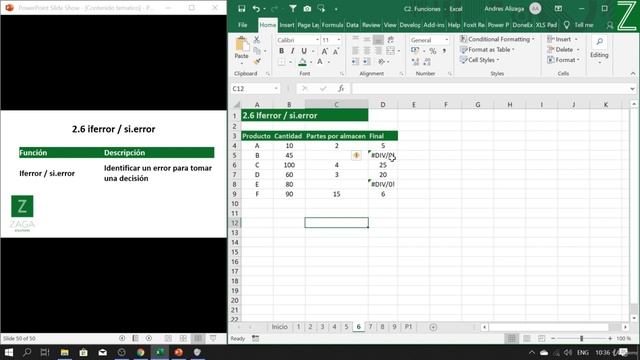Viewport: 640px width, 360px height.
Task: Click the zoom out minus button
Action: (x=553, y=338)
